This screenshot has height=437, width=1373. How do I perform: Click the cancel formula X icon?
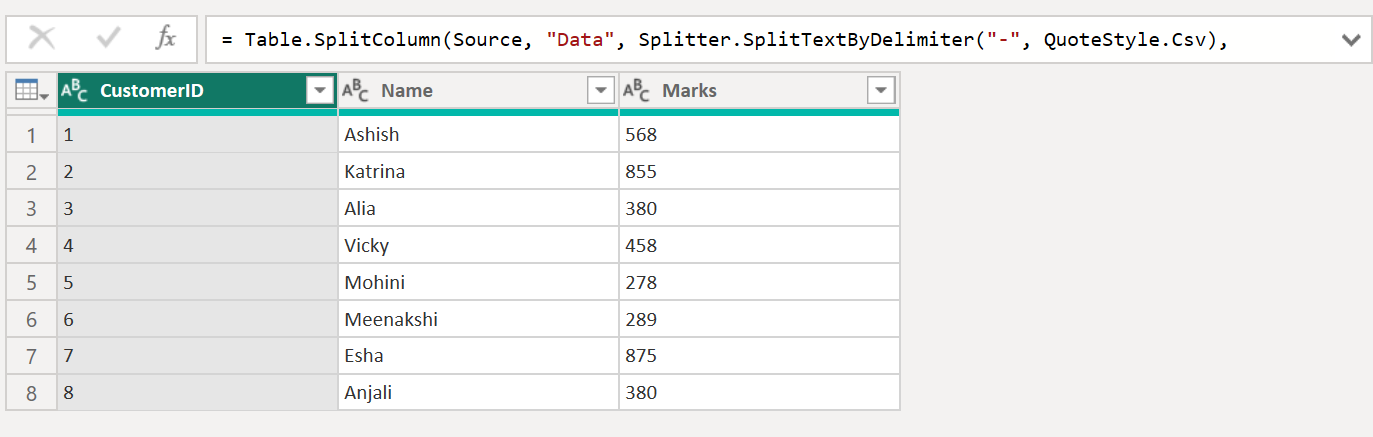pyautogui.click(x=42, y=39)
